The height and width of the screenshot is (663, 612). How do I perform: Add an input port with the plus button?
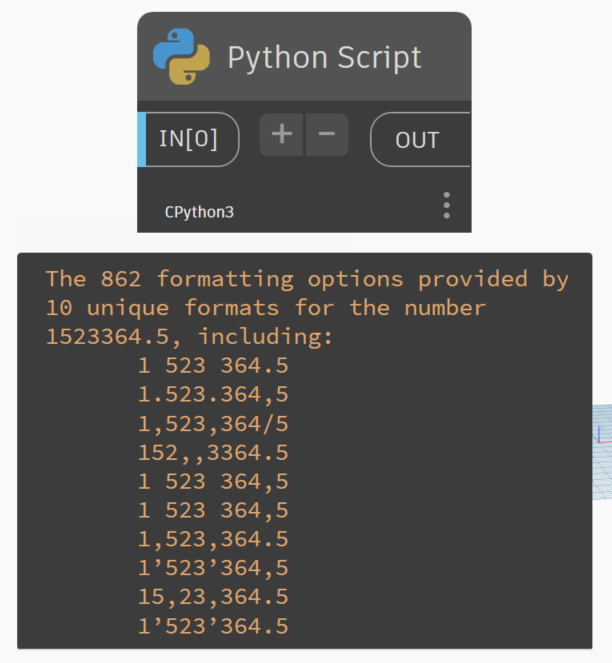coord(281,135)
